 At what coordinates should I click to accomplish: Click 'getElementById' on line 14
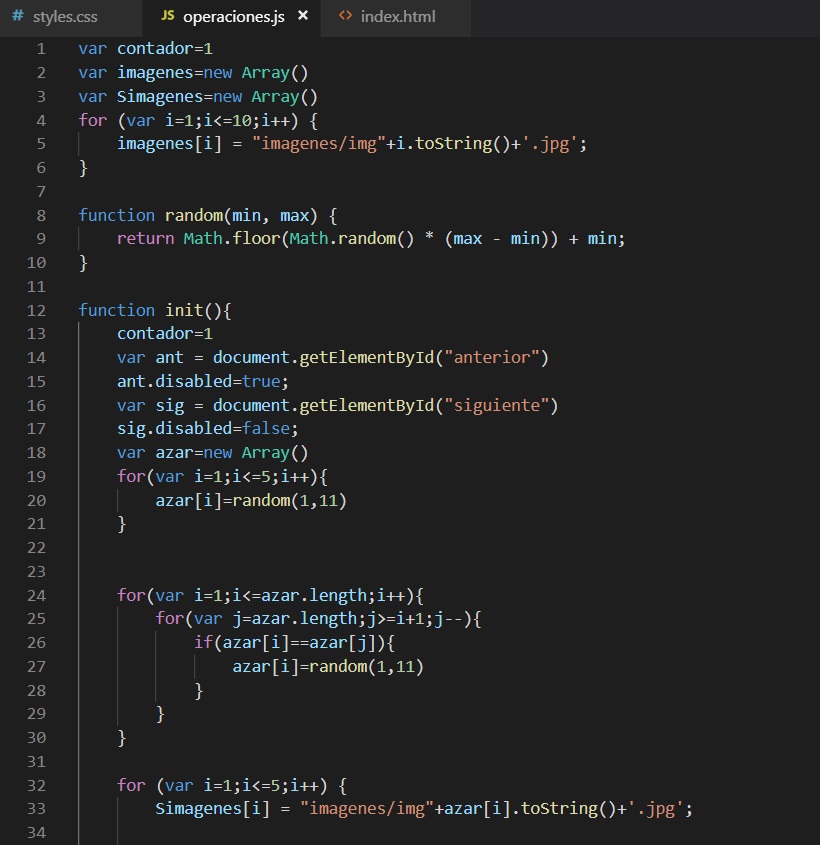pos(366,357)
